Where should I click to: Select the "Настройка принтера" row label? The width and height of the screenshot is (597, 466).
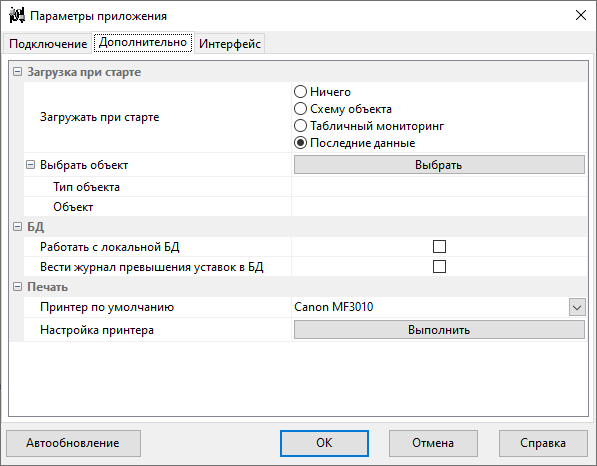tap(97, 330)
